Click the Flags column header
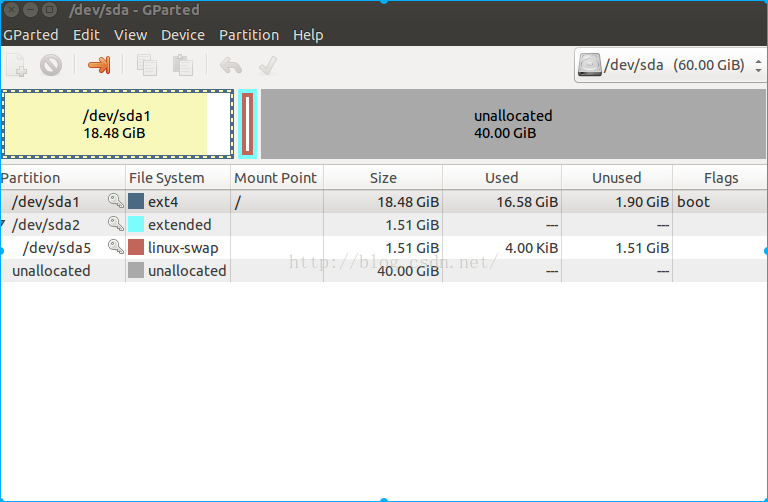 (x=720, y=178)
